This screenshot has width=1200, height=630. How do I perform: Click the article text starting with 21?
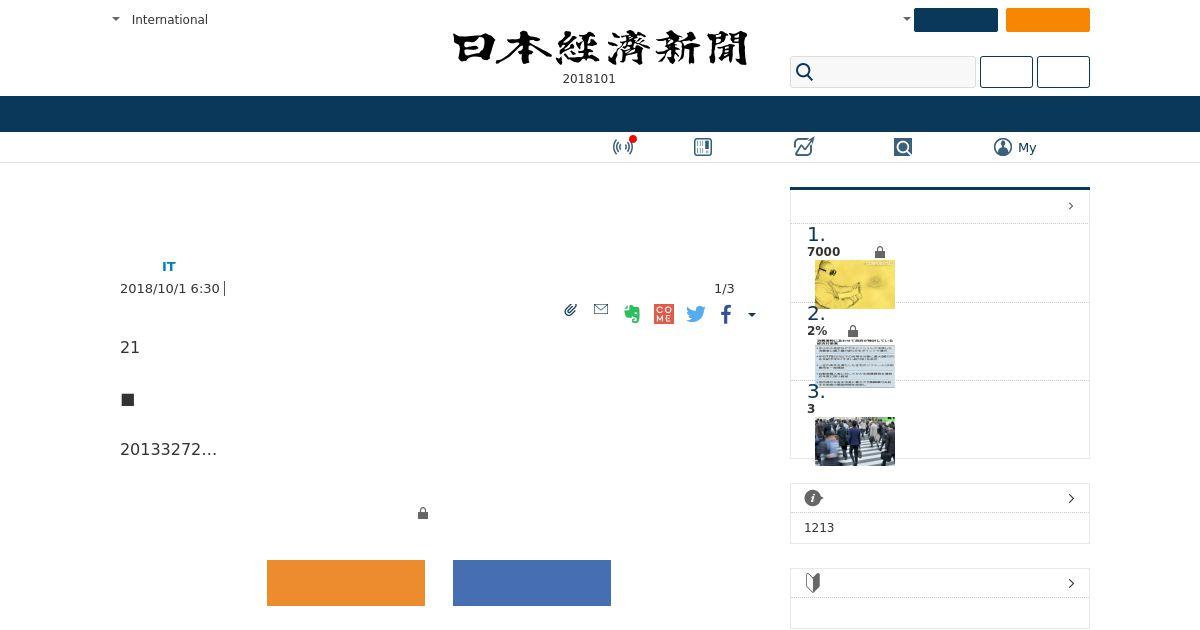tap(130, 347)
